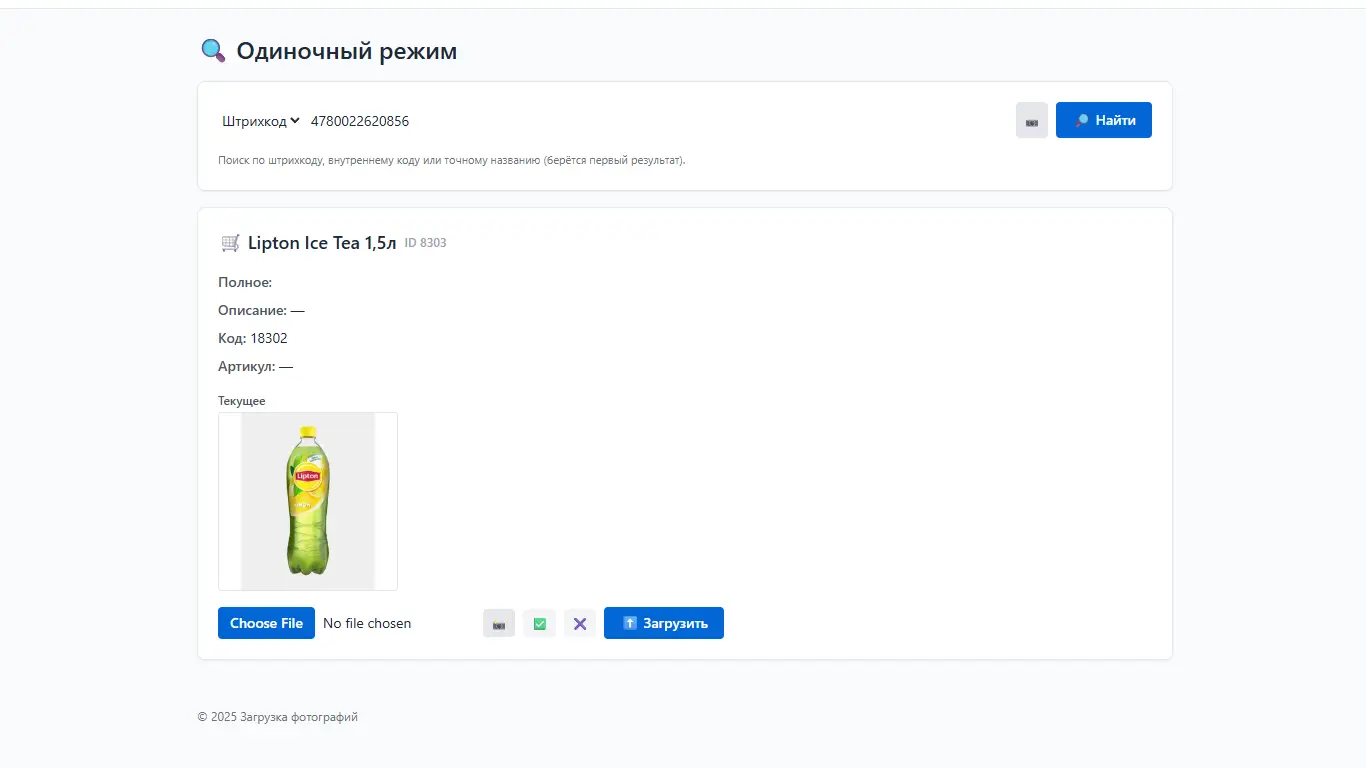Screen dimensions: 1366x768
Task: Open the current Lipton bottle image thumbnail
Action: pyautogui.click(x=308, y=501)
